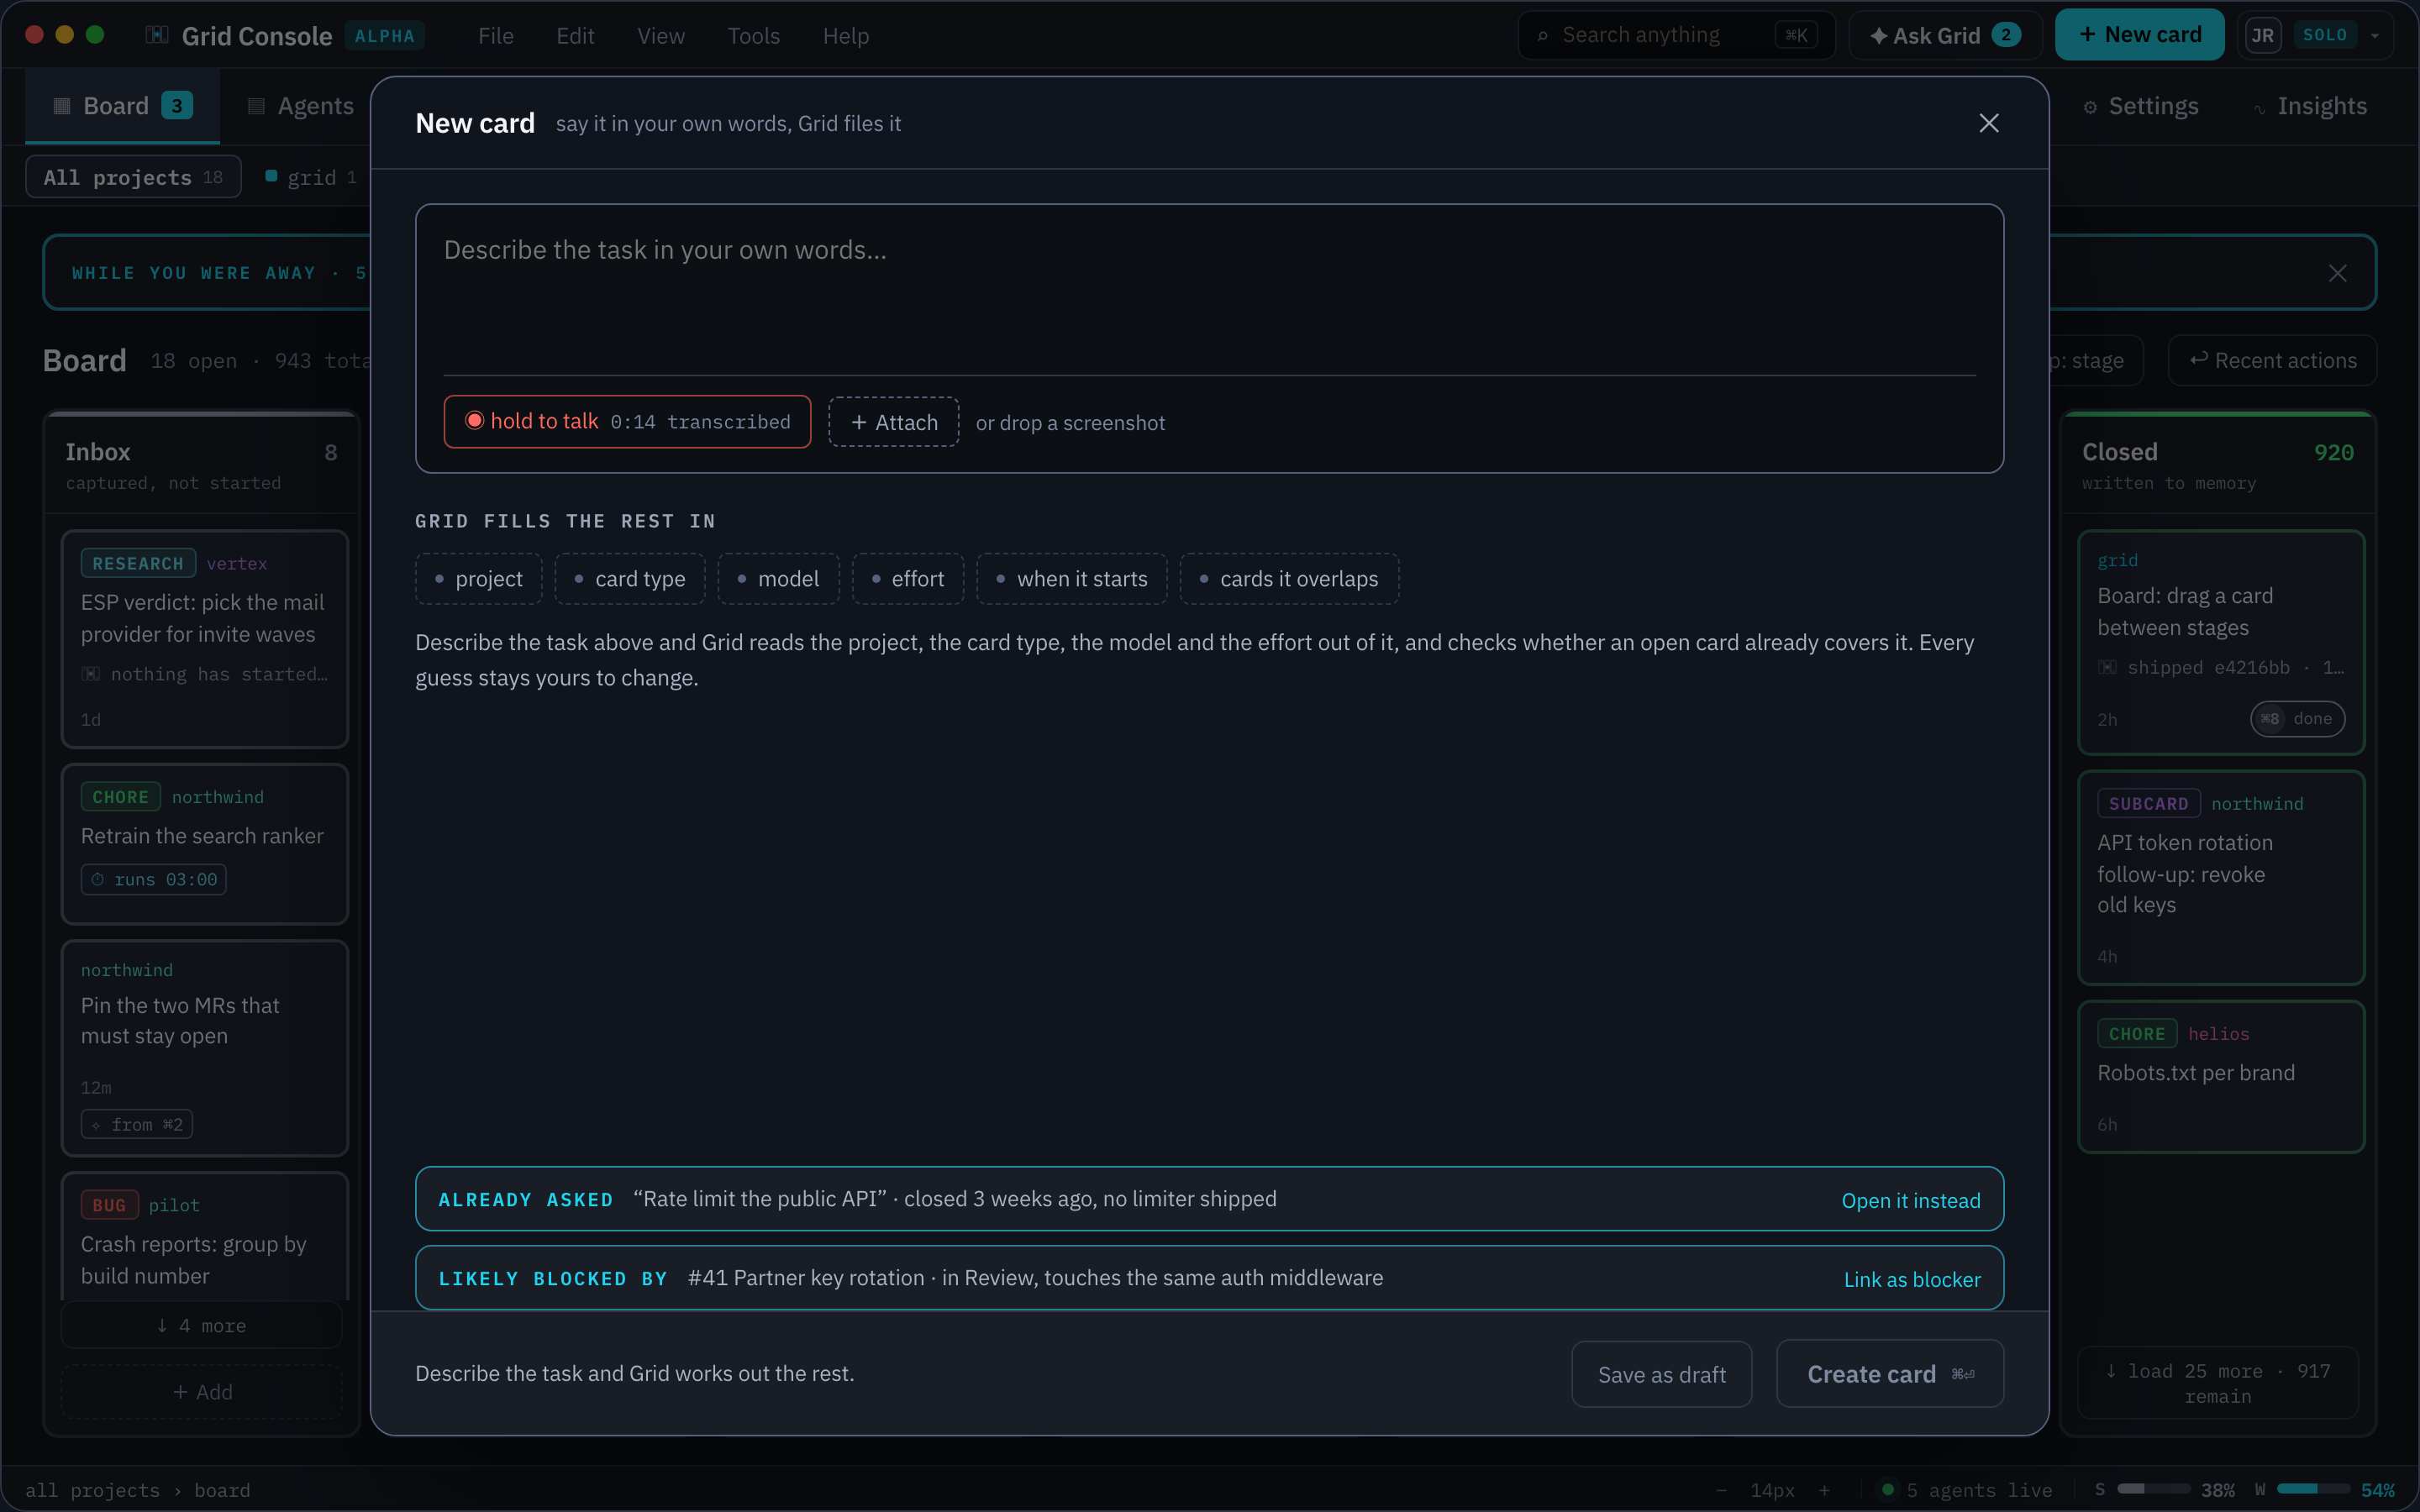Switch to the Board tab

coord(122,106)
